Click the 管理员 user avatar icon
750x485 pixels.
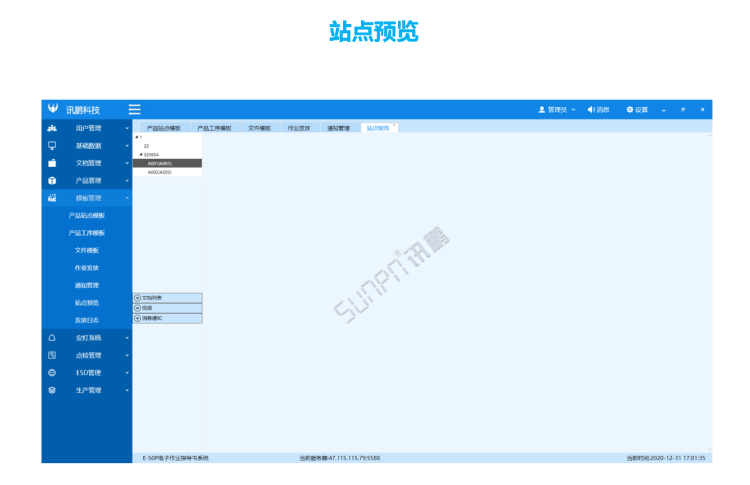click(542, 110)
